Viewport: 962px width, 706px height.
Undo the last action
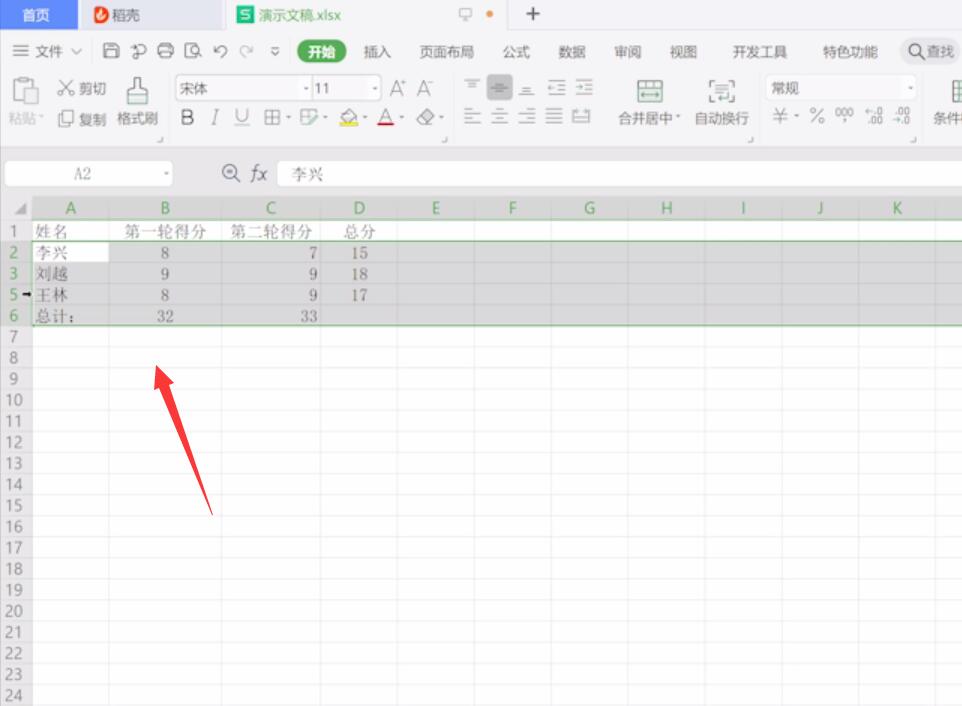[220, 51]
